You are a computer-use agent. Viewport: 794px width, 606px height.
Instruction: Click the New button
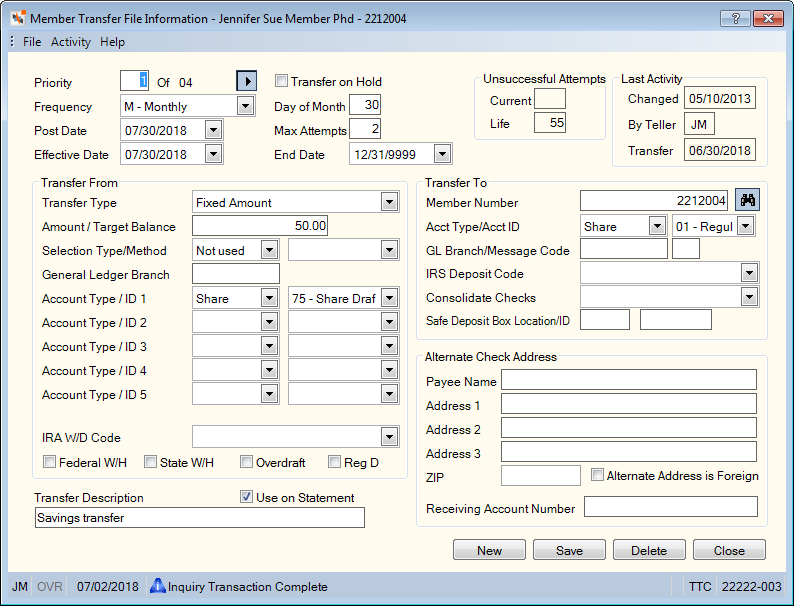pos(489,550)
